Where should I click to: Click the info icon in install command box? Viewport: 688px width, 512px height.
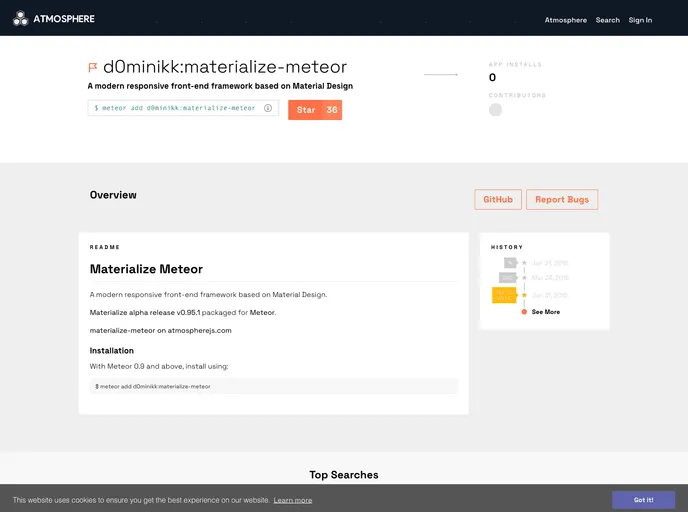268,108
